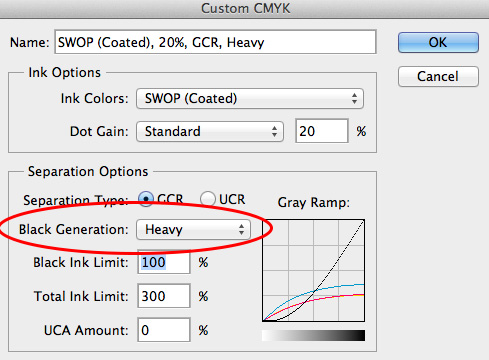This screenshot has width=489, height=360.
Task: Open the Ink Colors dropdown
Action: (x=250, y=98)
